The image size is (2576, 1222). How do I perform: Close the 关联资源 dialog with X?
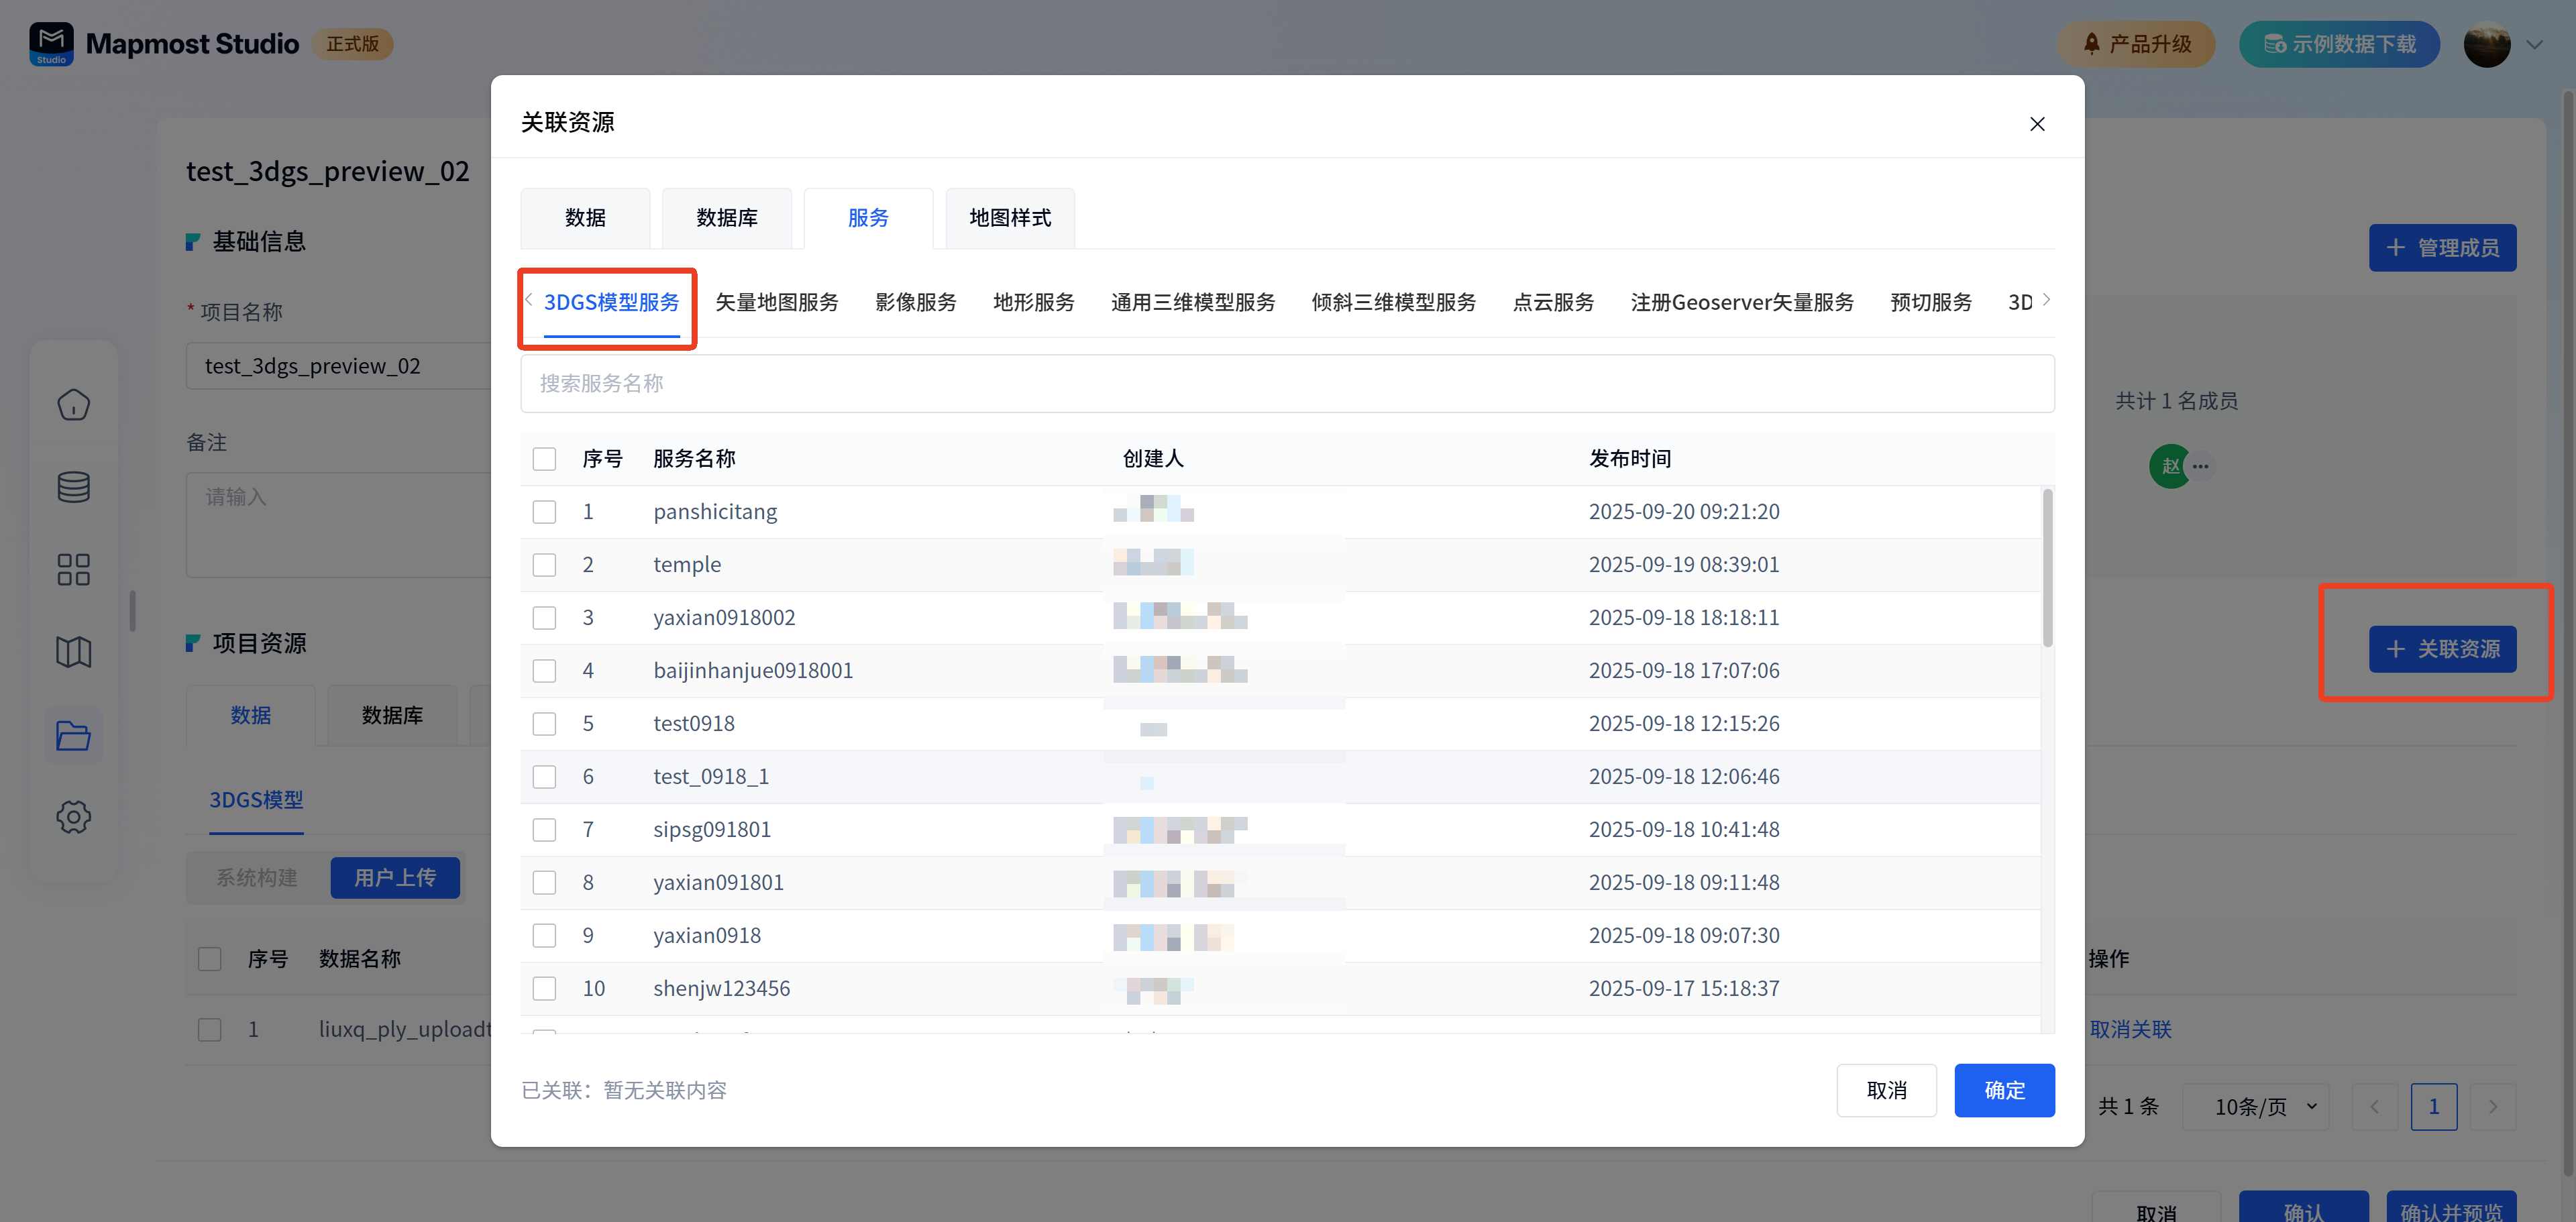pyautogui.click(x=2036, y=124)
